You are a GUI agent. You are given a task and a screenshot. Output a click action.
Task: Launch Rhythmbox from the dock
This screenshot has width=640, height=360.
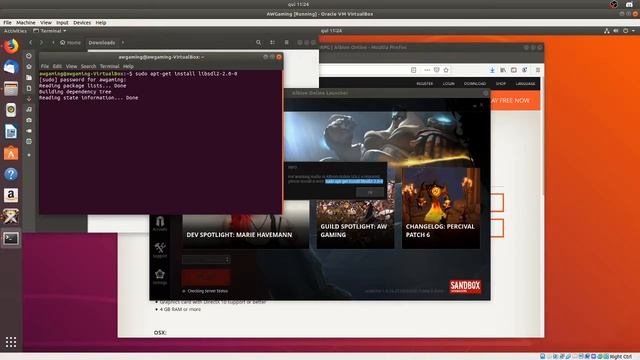pos(11,110)
